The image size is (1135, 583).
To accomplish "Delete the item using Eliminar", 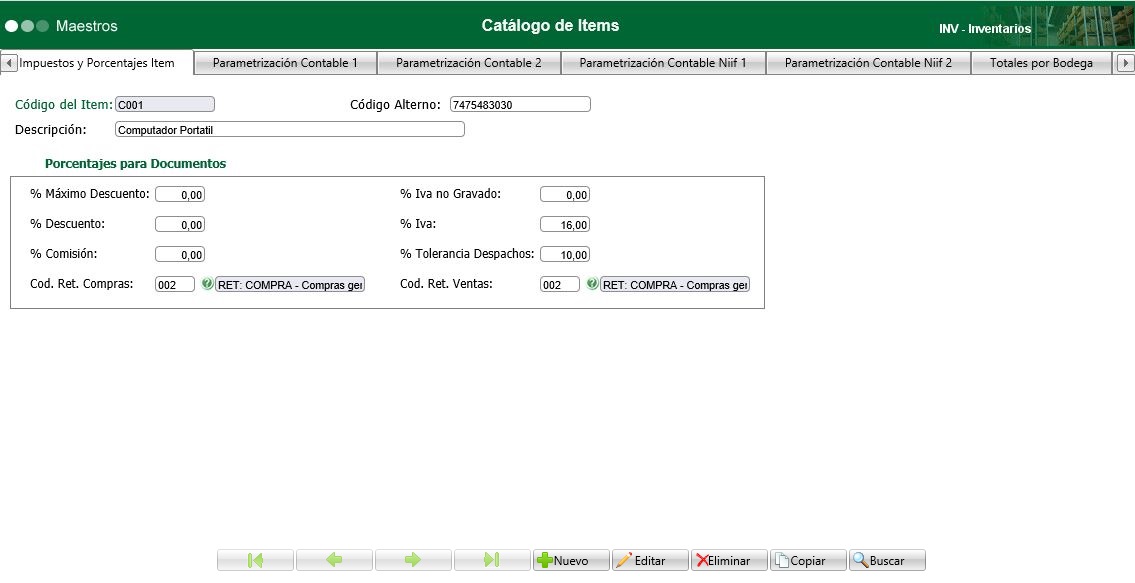I will coord(728,559).
